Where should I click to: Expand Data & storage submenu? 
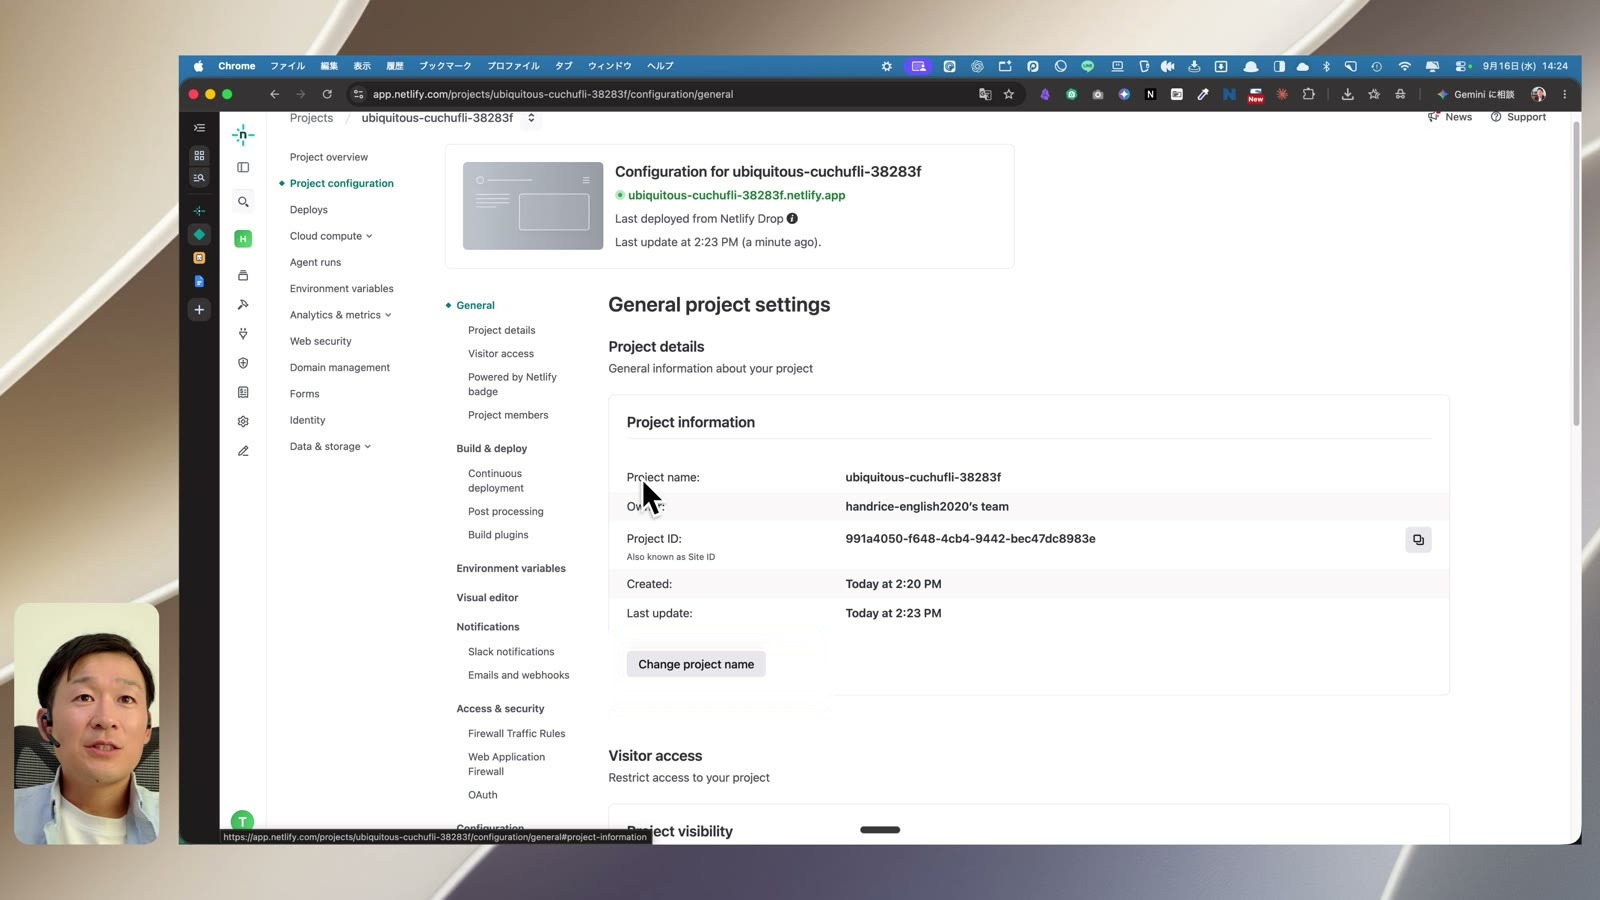coord(330,447)
